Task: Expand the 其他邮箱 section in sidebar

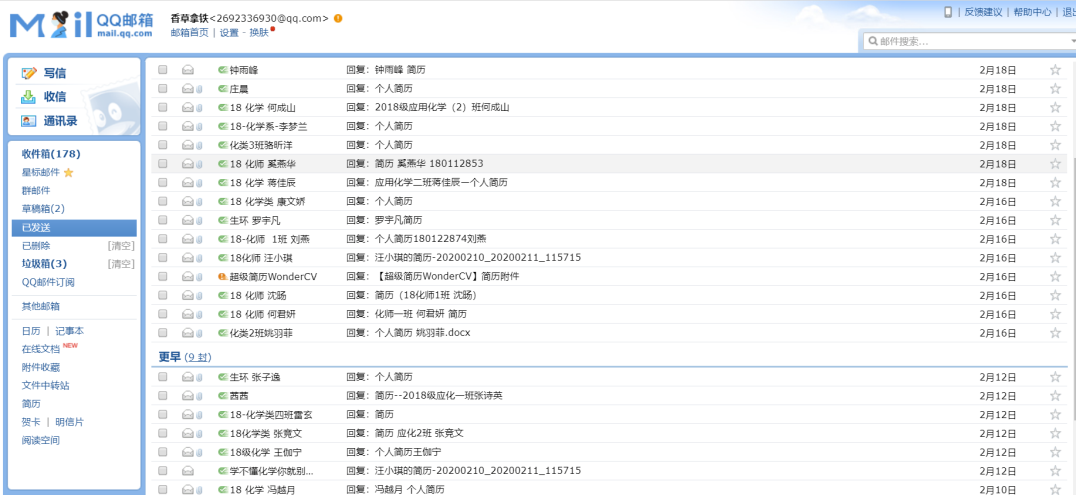Action: [41, 306]
